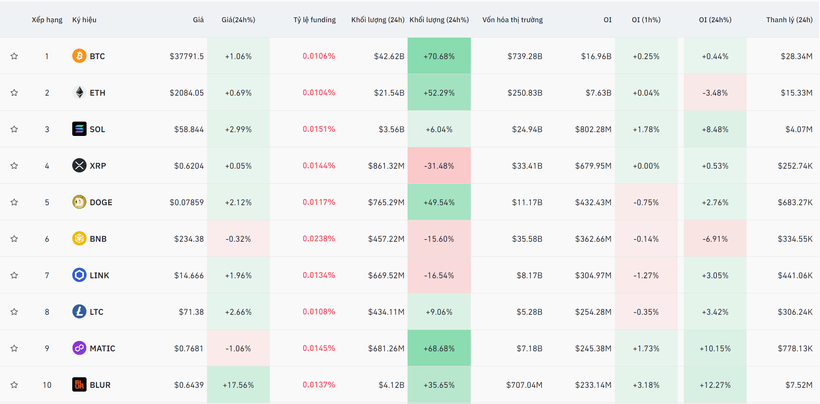This screenshot has height=404, width=820.
Task: Click XRP's red -31.48% volume cell
Action: [x=439, y=166]
